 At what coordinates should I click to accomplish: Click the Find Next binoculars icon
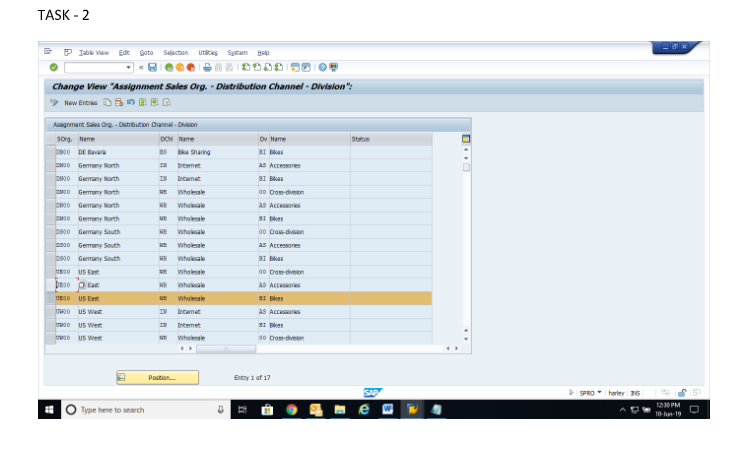(x=229, y=68)
